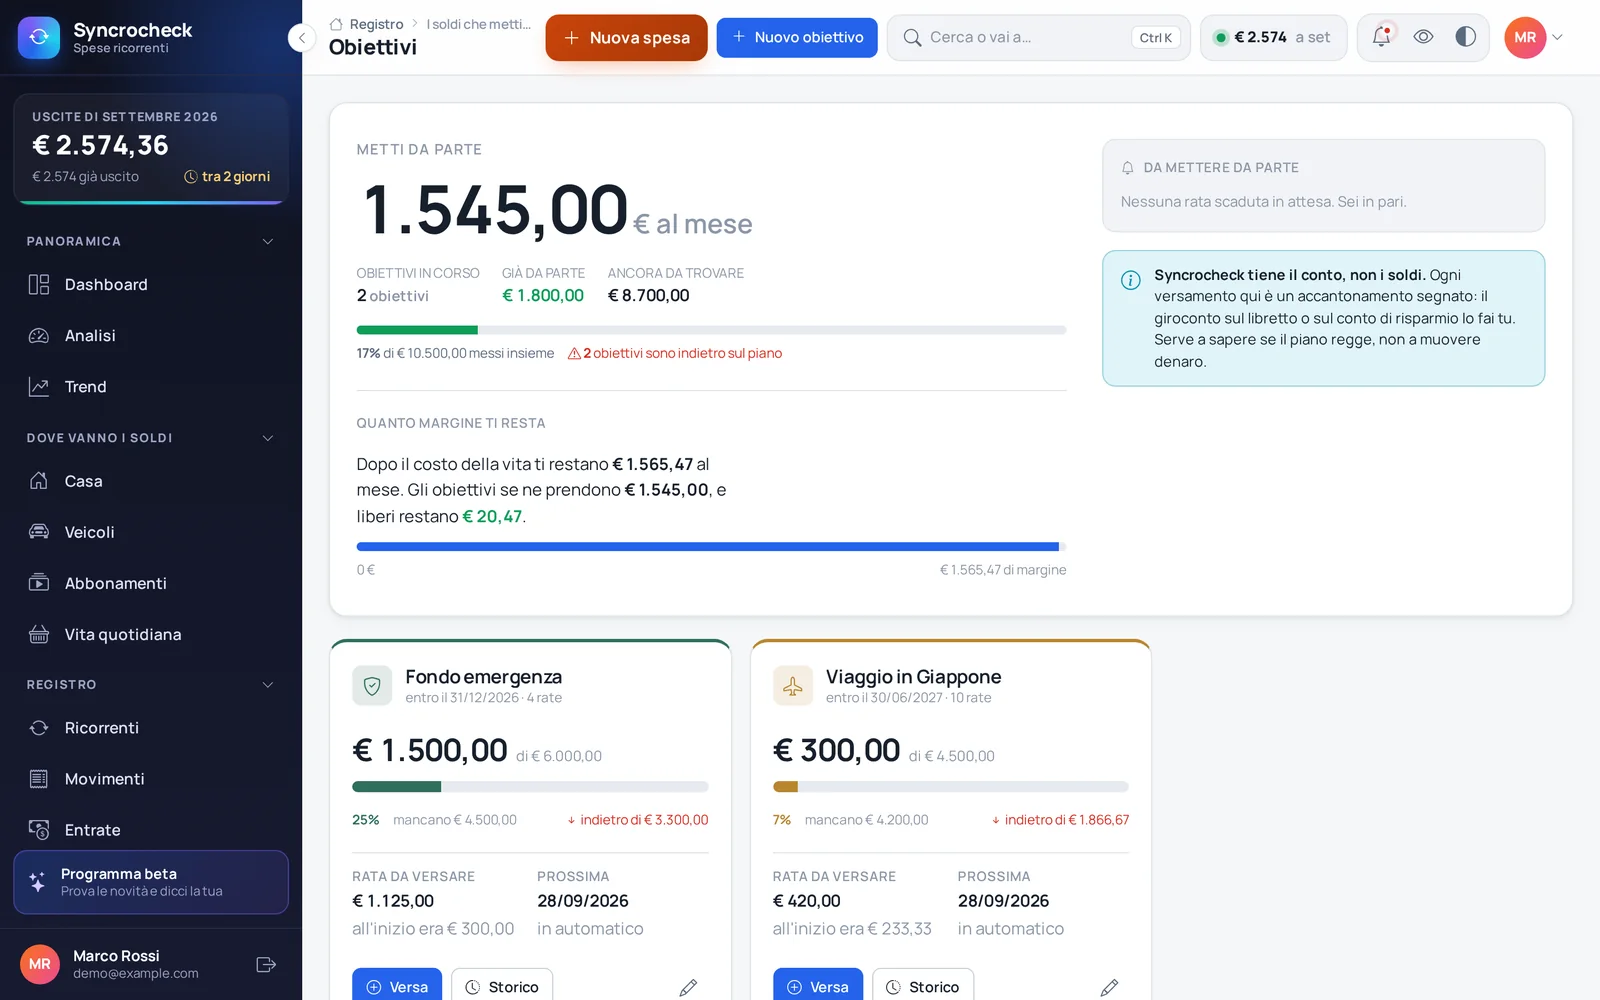Edit Fondo emergenza with pencil icon
The image size is (1600, 1000).
(688, 987)
